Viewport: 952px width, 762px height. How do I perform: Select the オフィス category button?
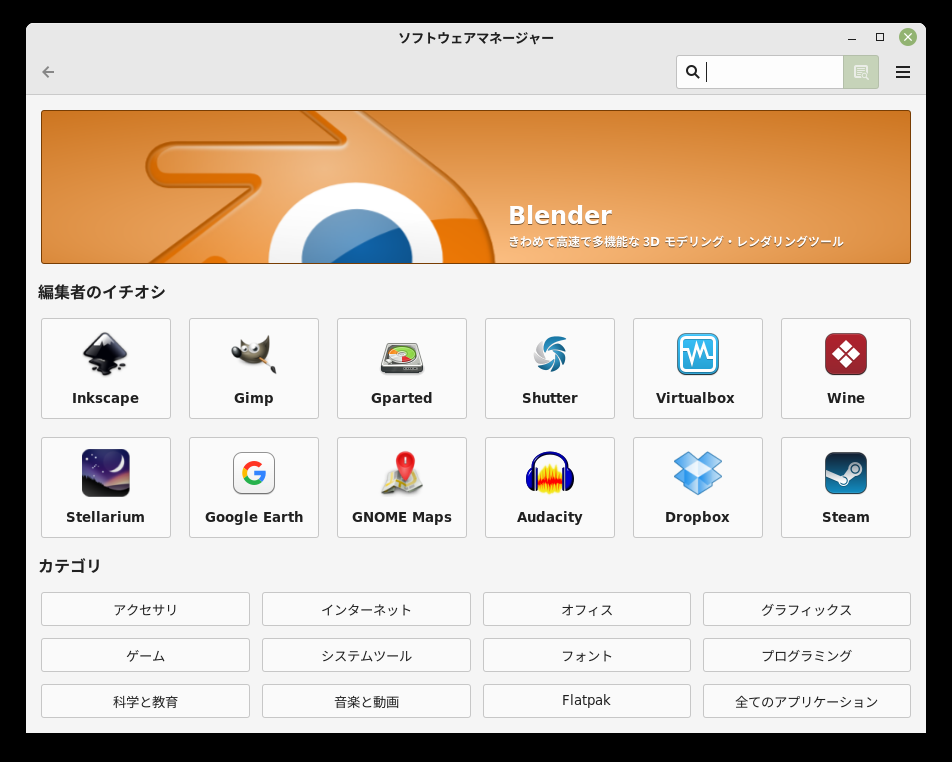point(586,609)
